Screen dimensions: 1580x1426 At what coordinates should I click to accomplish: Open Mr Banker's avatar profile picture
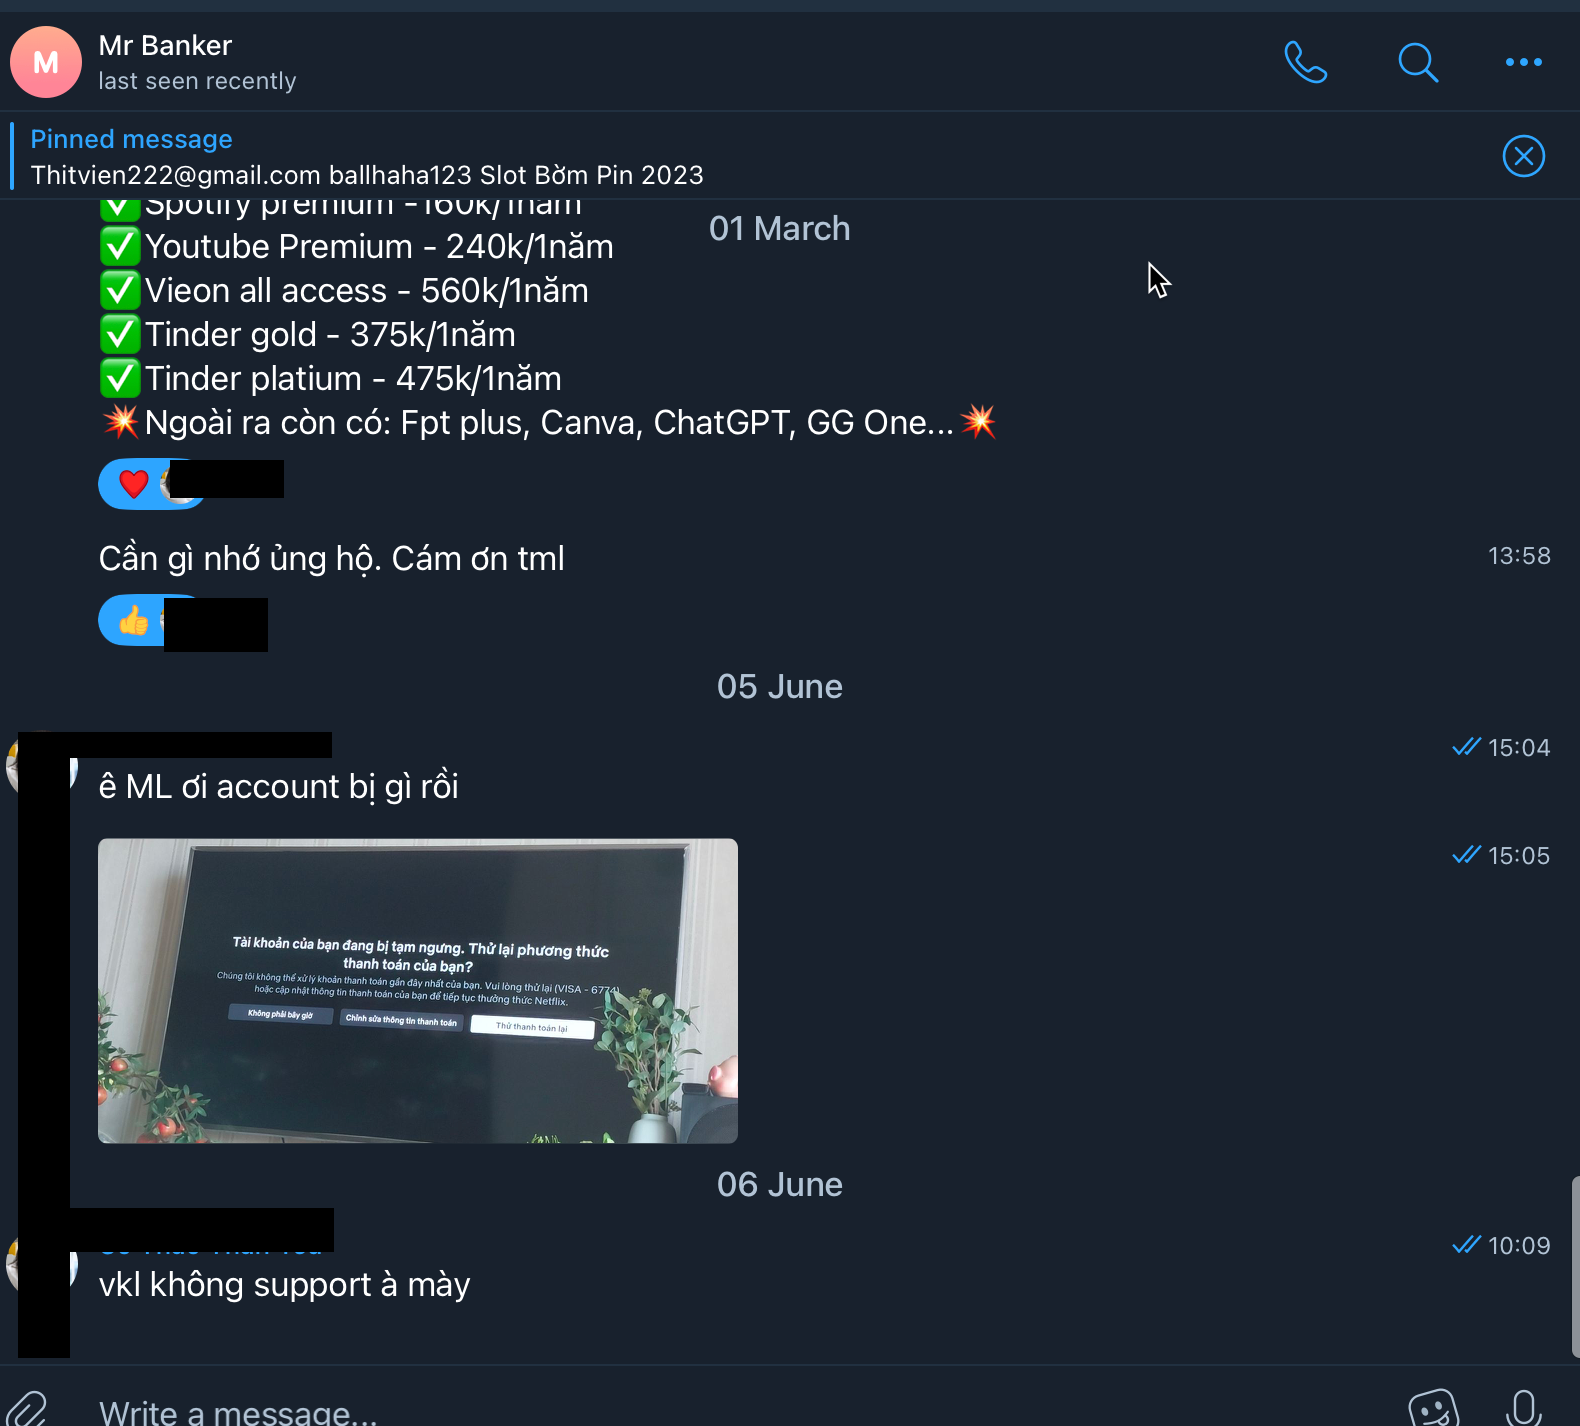click(45, 62)
